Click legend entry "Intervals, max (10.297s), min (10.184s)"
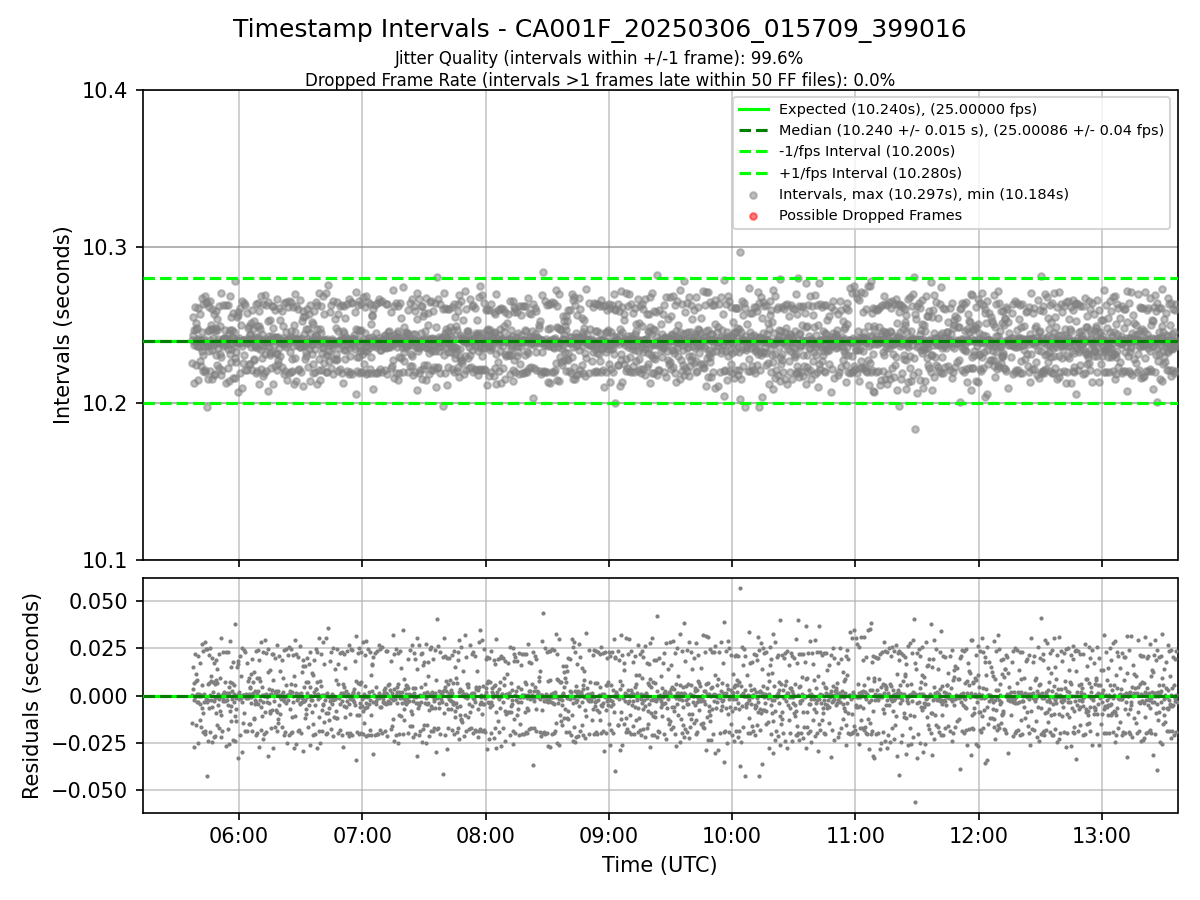 tap(924, 194)
